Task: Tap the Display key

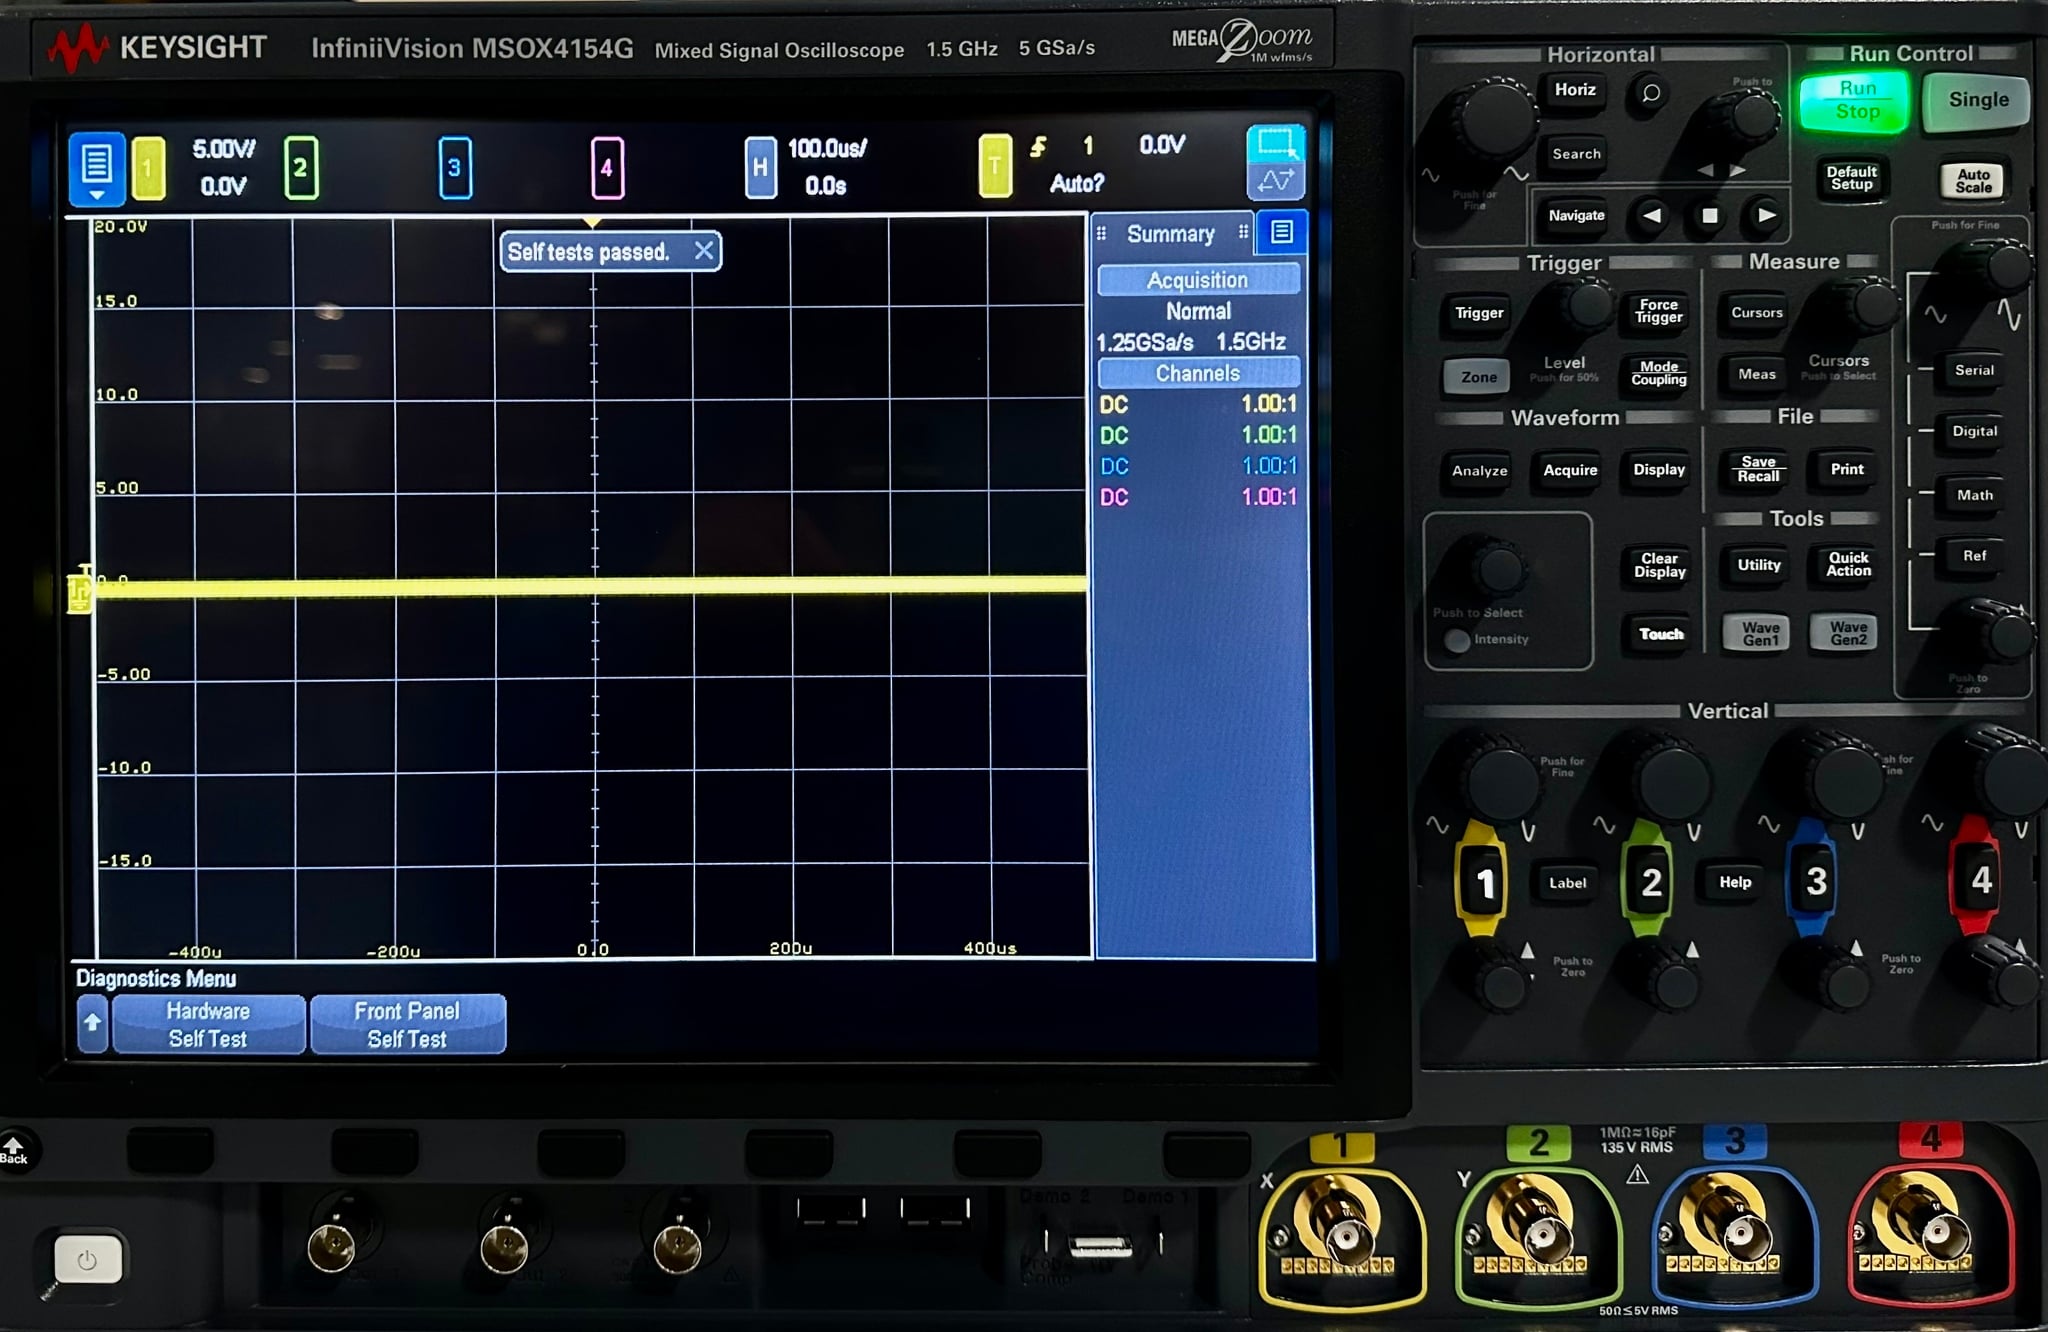Action: click(1659, 470)
